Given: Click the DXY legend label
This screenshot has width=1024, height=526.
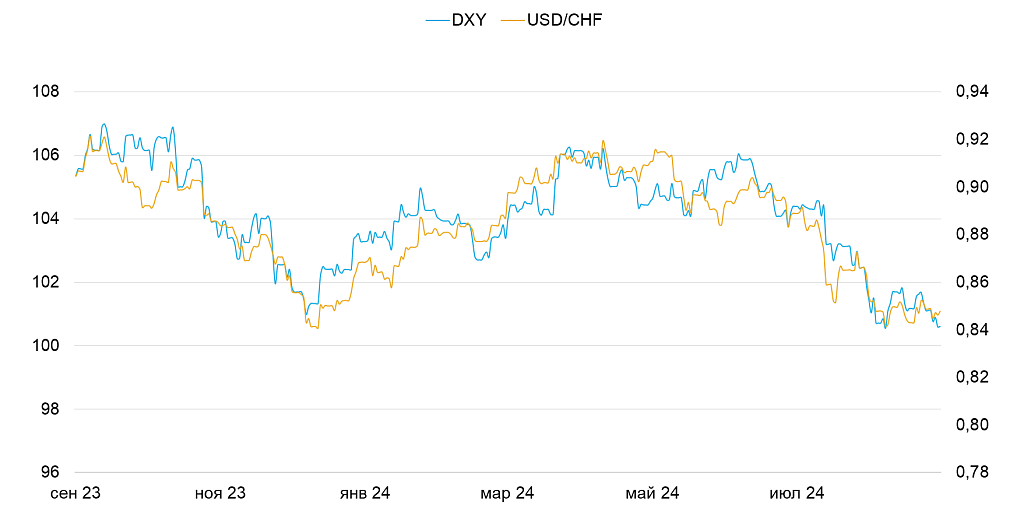Looking at the screenshot, I should [x=468, y=19].
